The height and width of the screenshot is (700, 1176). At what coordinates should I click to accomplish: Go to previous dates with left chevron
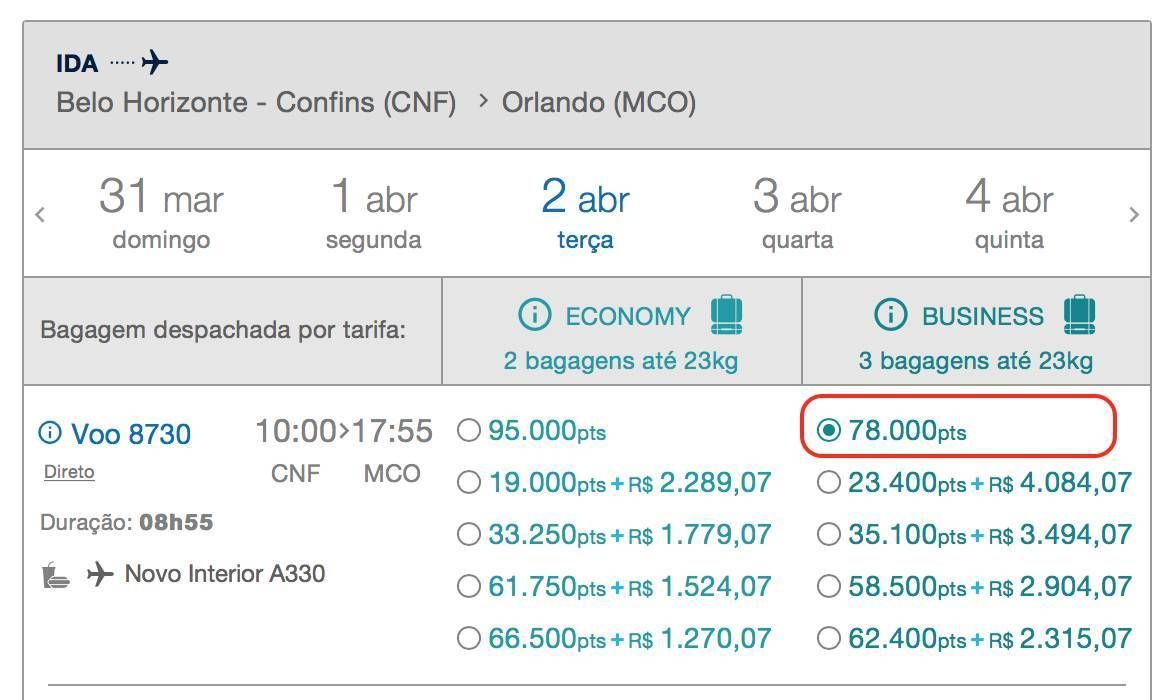pos(40,214)
